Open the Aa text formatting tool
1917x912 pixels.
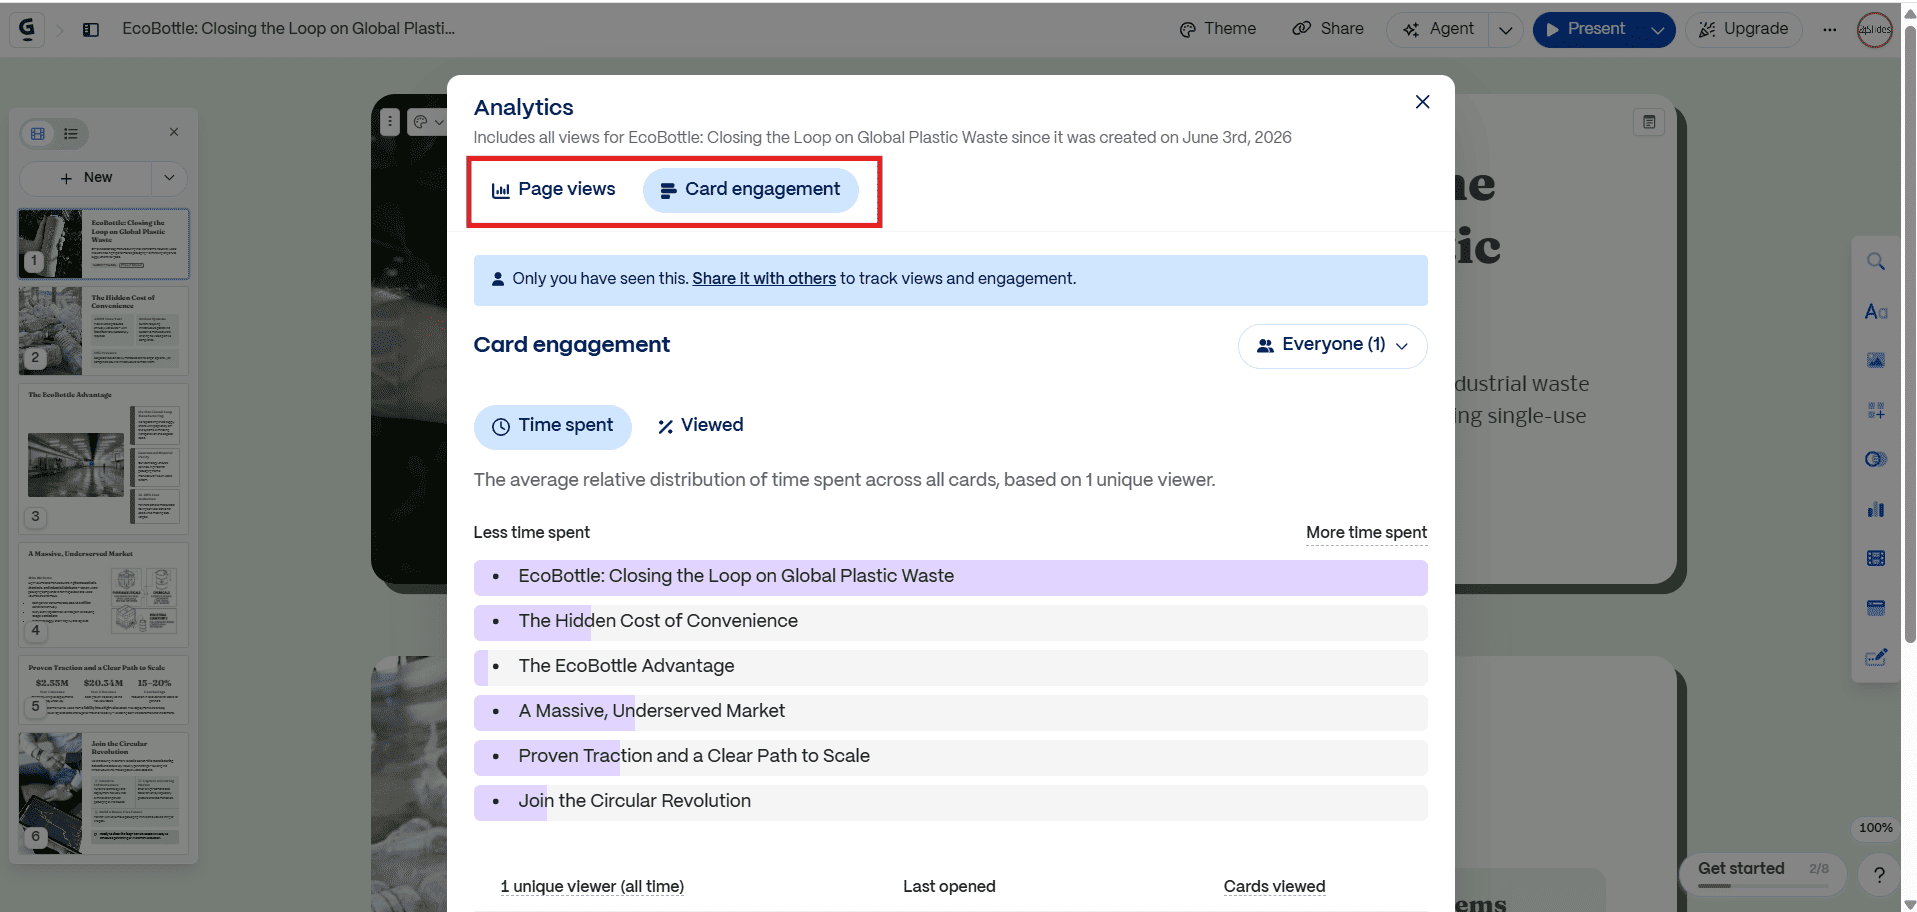(x=1876, y=312)
